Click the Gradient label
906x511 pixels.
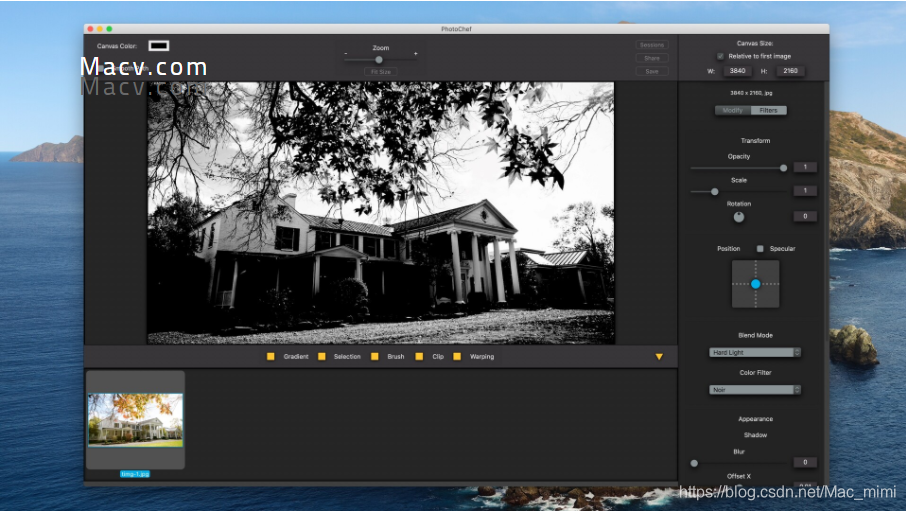296,357
